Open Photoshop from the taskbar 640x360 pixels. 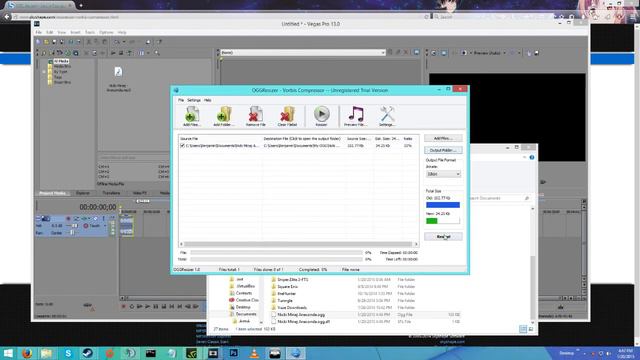[x=233, y=353]
